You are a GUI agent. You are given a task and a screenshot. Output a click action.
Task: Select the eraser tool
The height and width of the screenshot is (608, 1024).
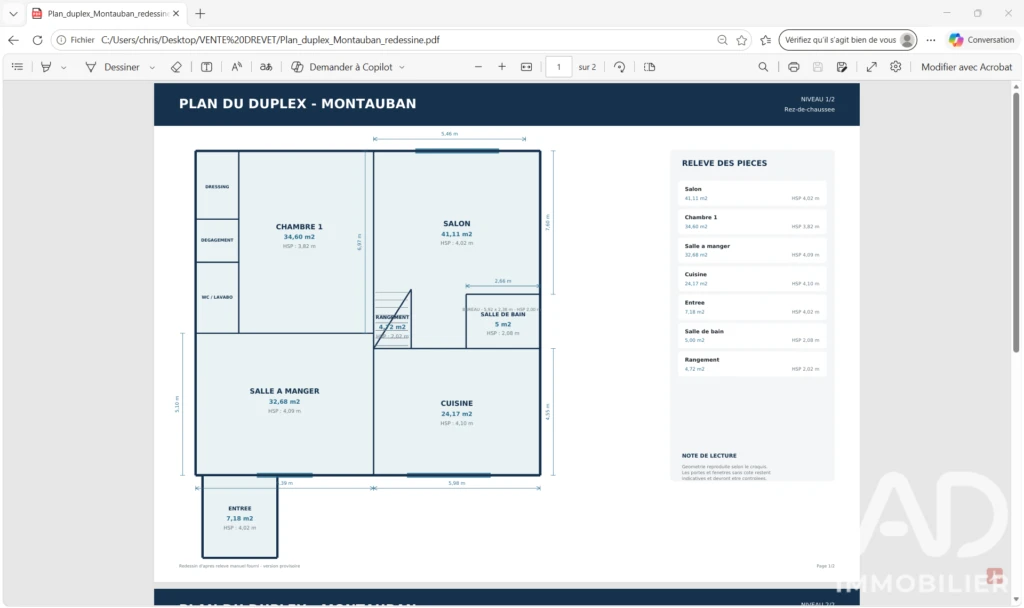point(176,67)
